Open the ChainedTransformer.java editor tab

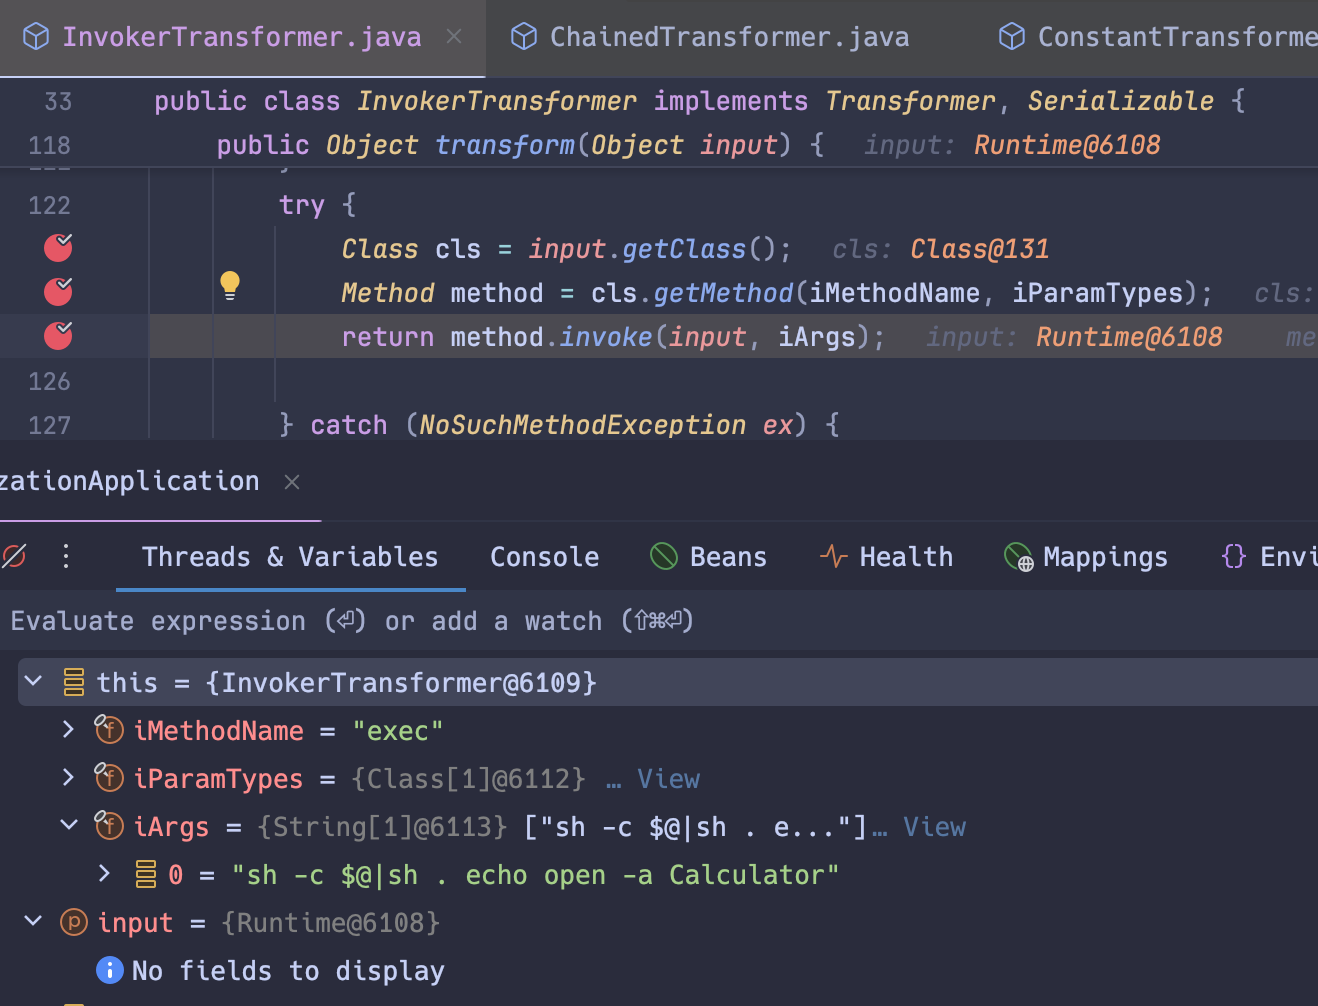click(x=728, y=36)
